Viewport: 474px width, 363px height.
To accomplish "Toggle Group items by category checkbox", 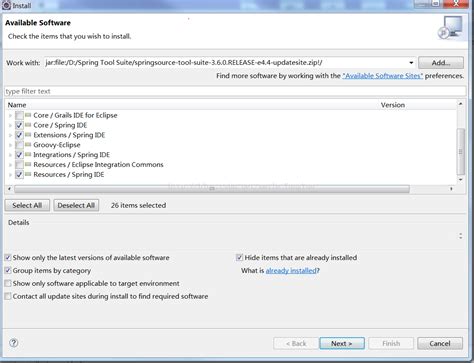I will tap(8, 270).
